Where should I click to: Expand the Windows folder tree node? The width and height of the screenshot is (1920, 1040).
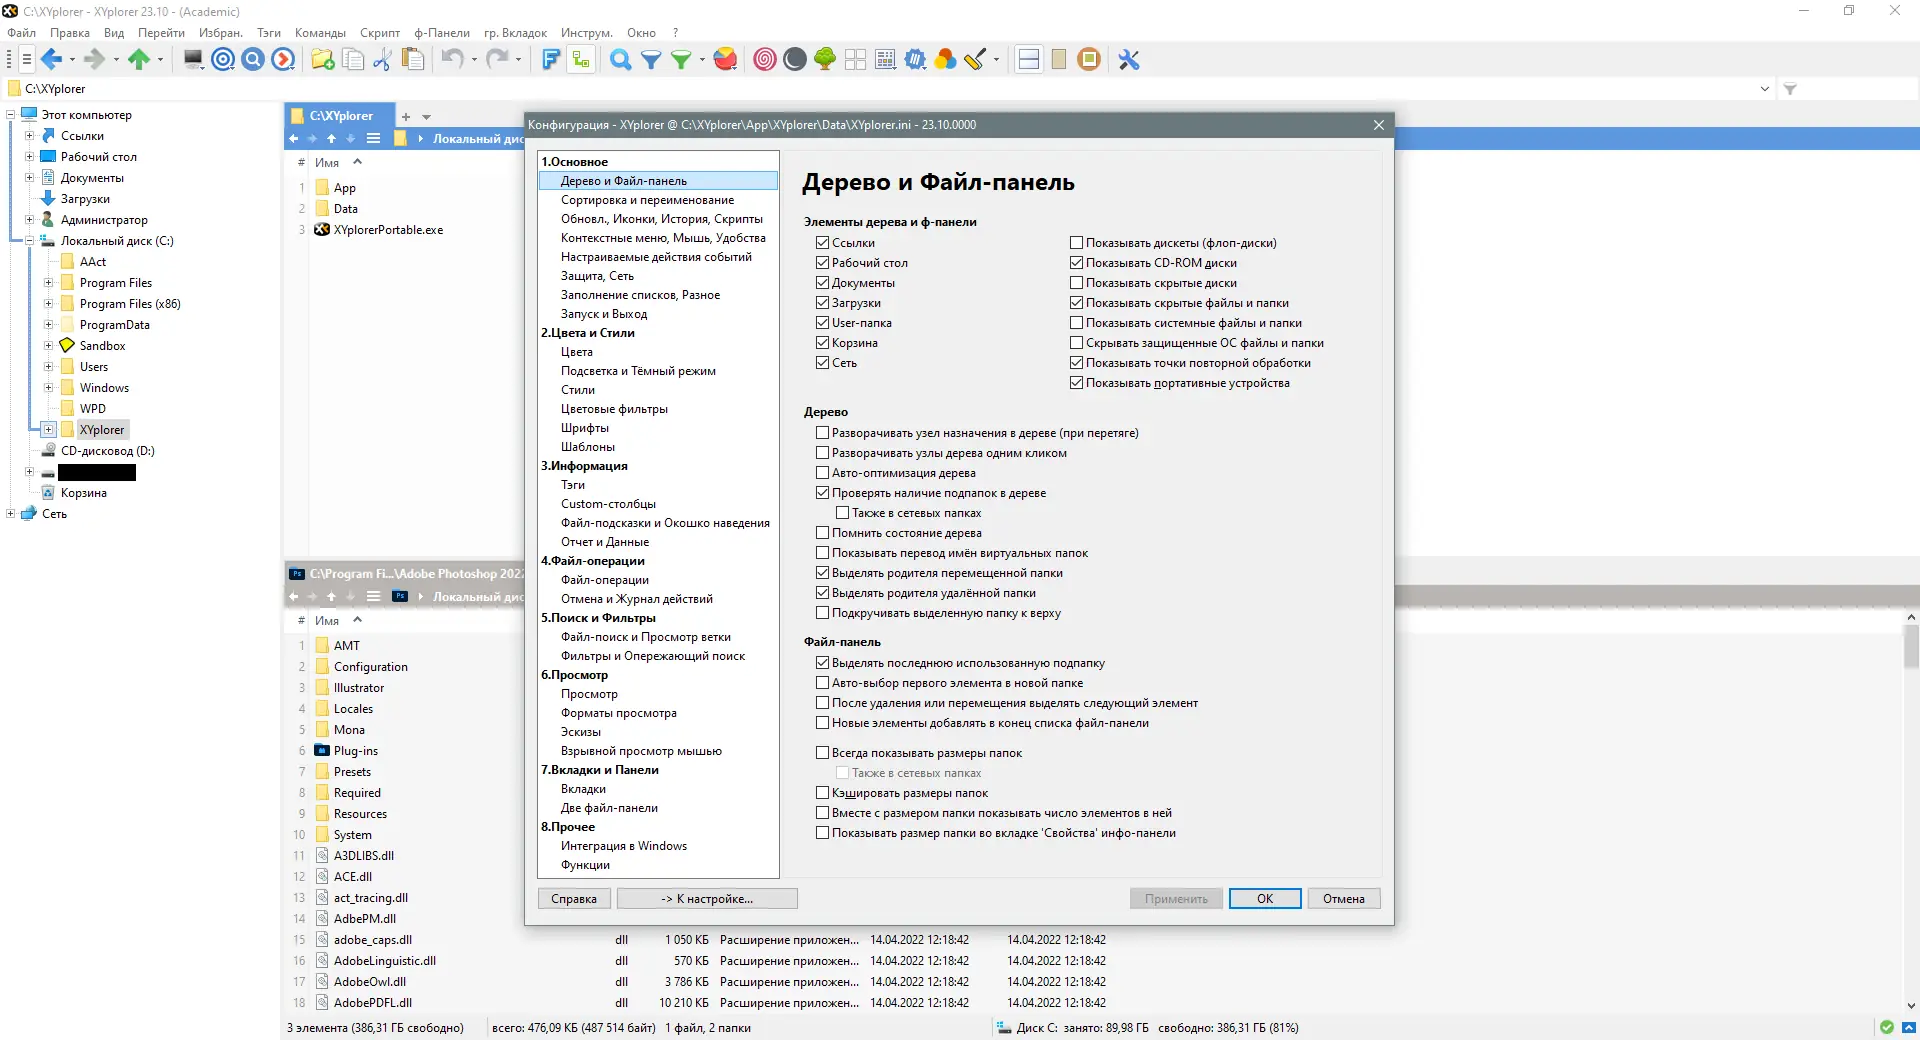[48, 388]
